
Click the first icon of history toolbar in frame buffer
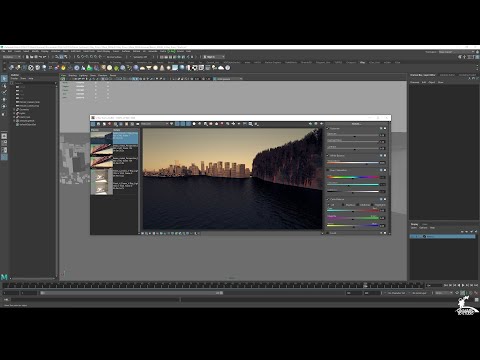click(93, 124)
